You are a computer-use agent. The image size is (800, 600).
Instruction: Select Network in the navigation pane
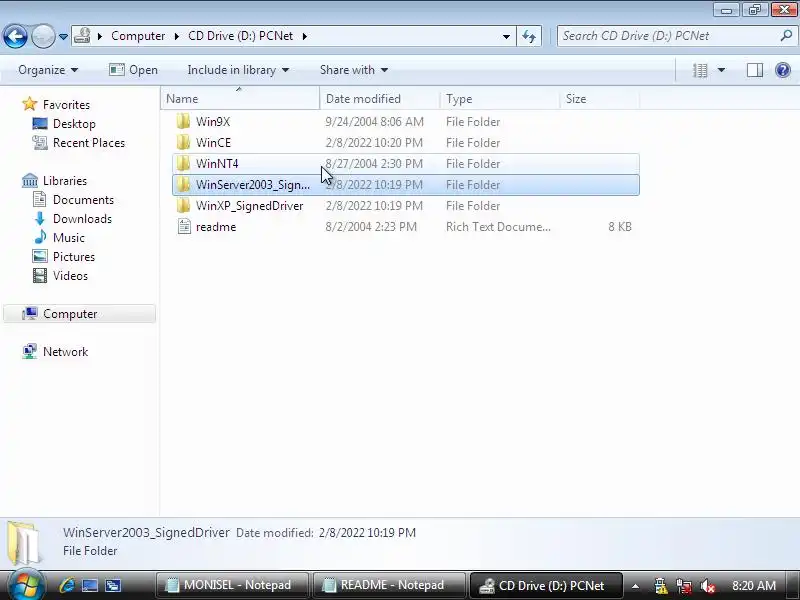65,352
